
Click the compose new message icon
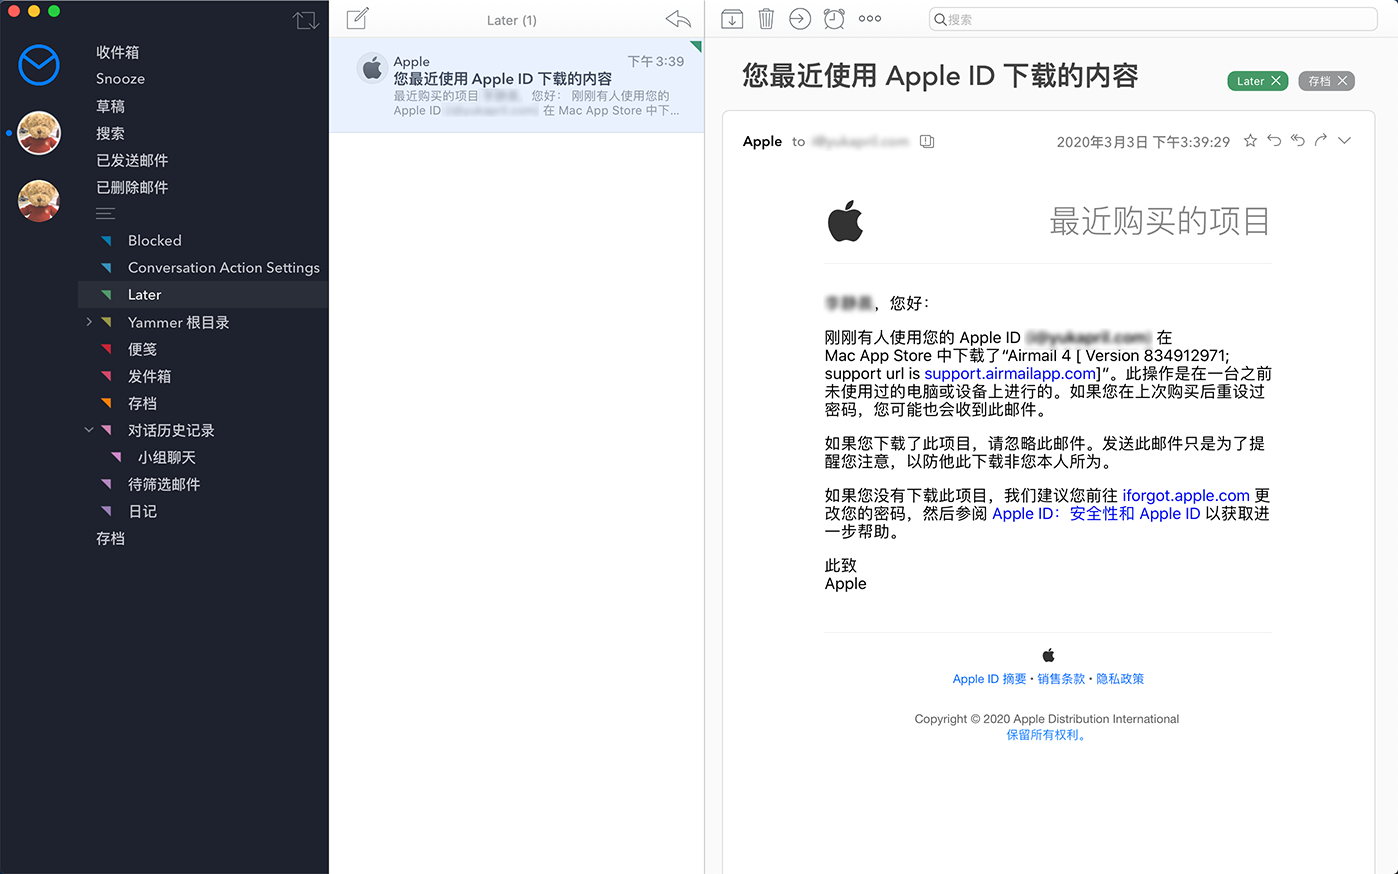pyautogui.click(x=357, y=18)
